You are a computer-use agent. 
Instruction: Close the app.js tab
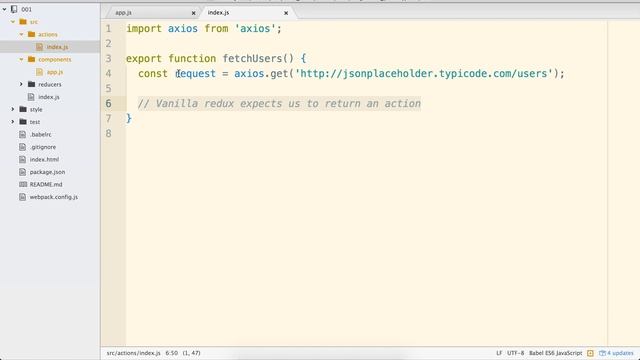click(x=193, y=13)
